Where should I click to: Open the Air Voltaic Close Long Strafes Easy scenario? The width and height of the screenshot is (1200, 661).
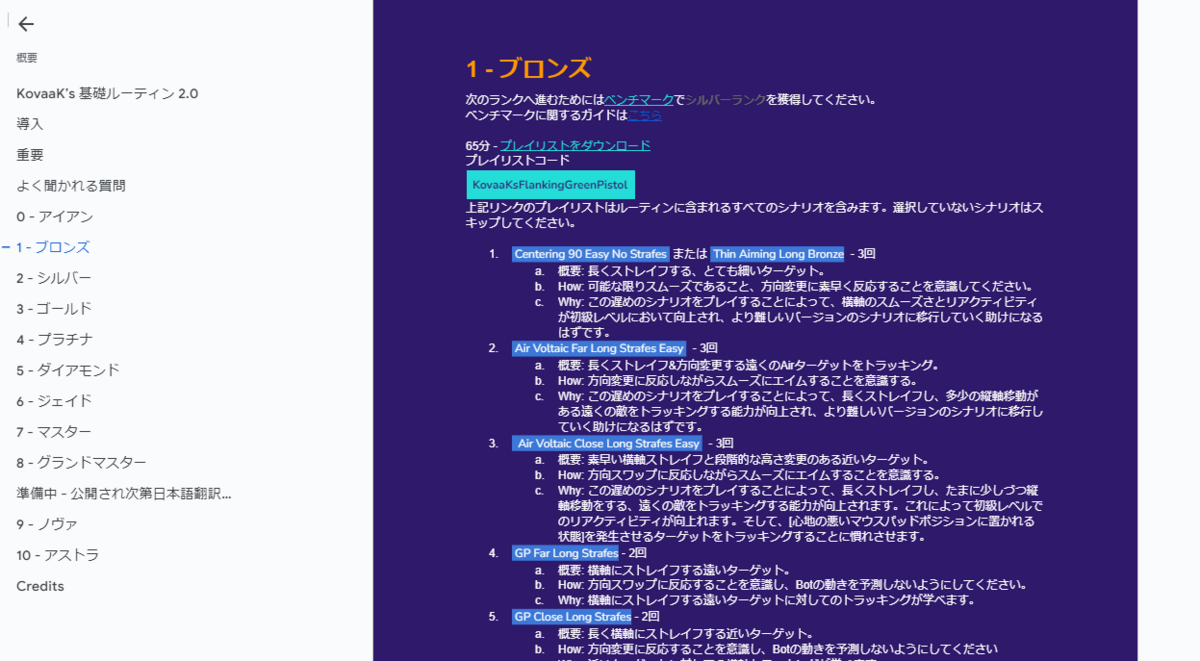[x=608, y=442]
